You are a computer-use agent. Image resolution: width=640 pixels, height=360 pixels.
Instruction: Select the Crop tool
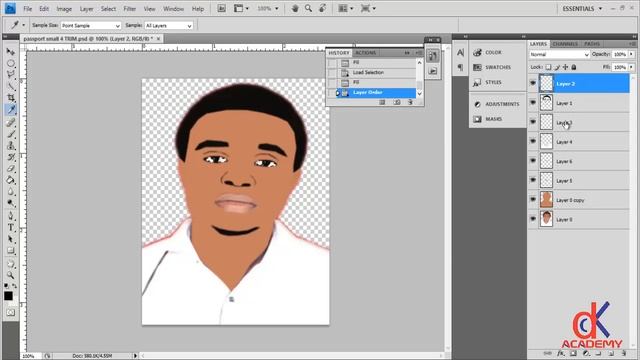click(11, 98)
